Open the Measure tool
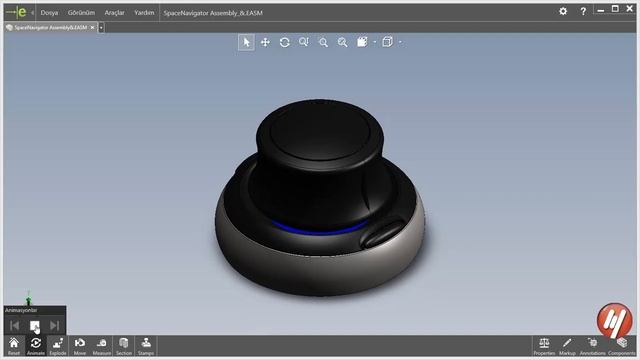The height and width of the screenshot is (360, 640). coord(102,346)
